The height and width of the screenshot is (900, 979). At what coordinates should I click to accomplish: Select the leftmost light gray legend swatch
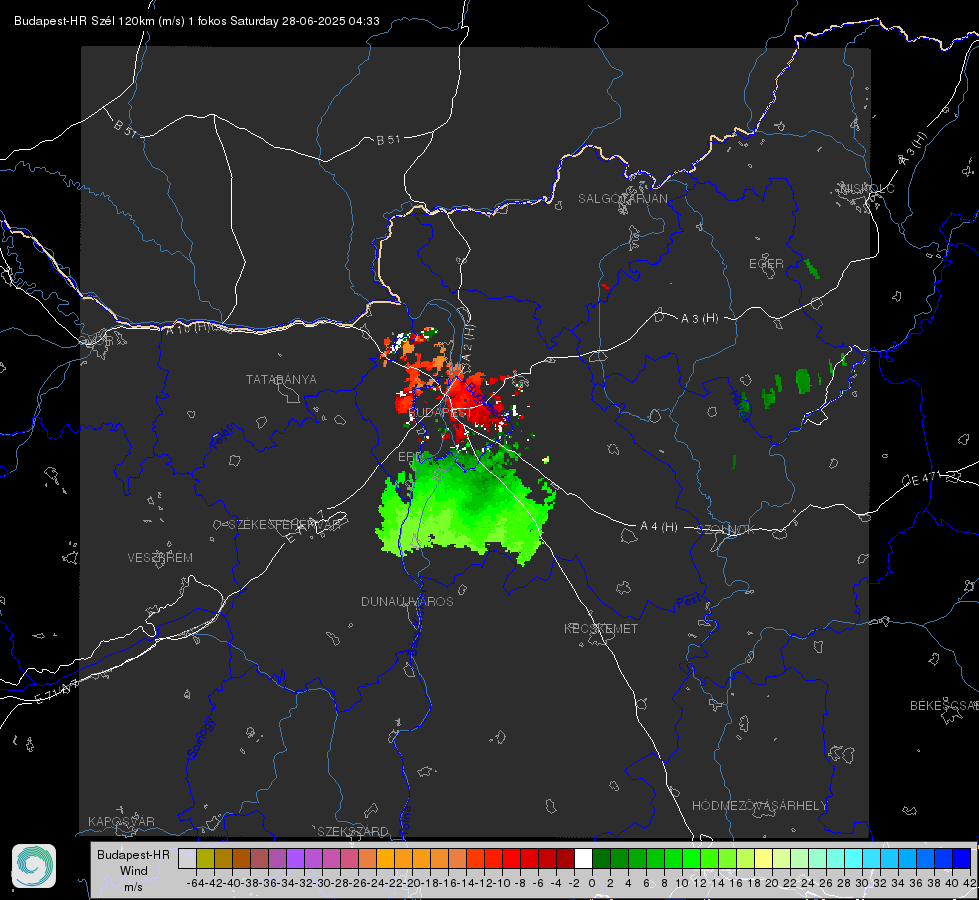(187, 859)
